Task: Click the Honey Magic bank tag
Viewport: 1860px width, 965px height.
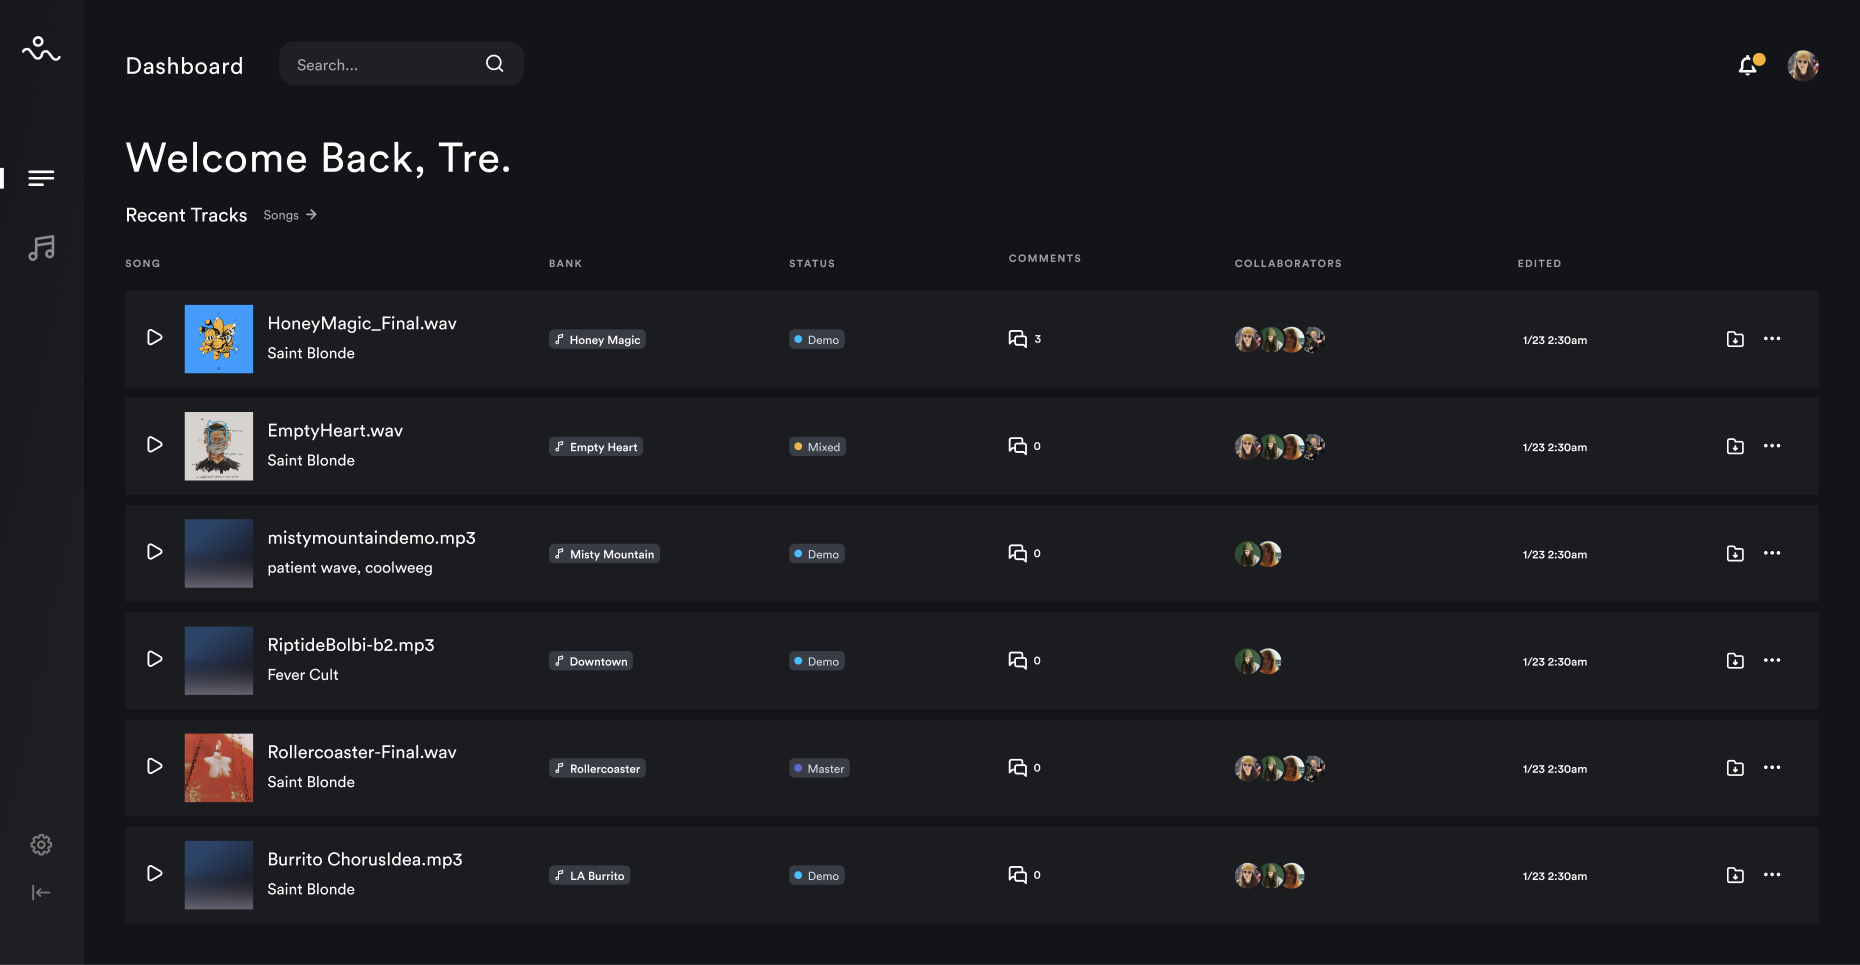Action: [597, 340]
